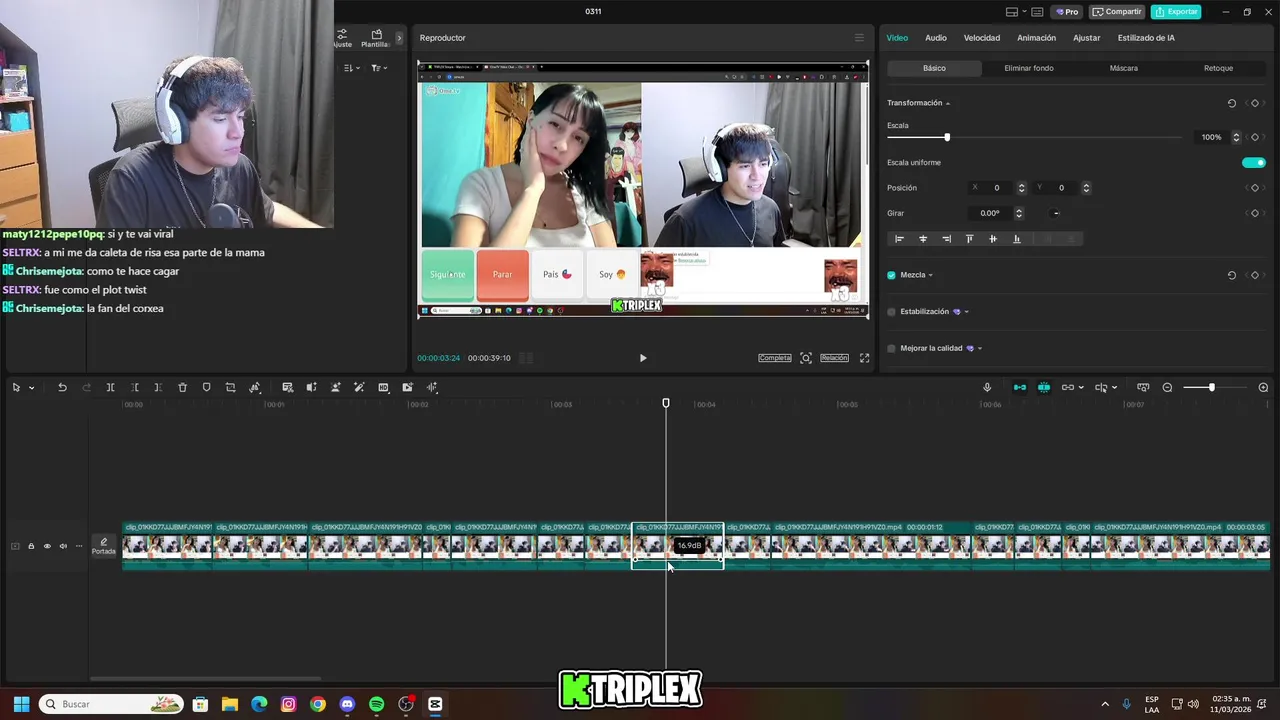Screen dimensions: 1280x720
Task: Click the Windows Start button
Action: [21, 704]
